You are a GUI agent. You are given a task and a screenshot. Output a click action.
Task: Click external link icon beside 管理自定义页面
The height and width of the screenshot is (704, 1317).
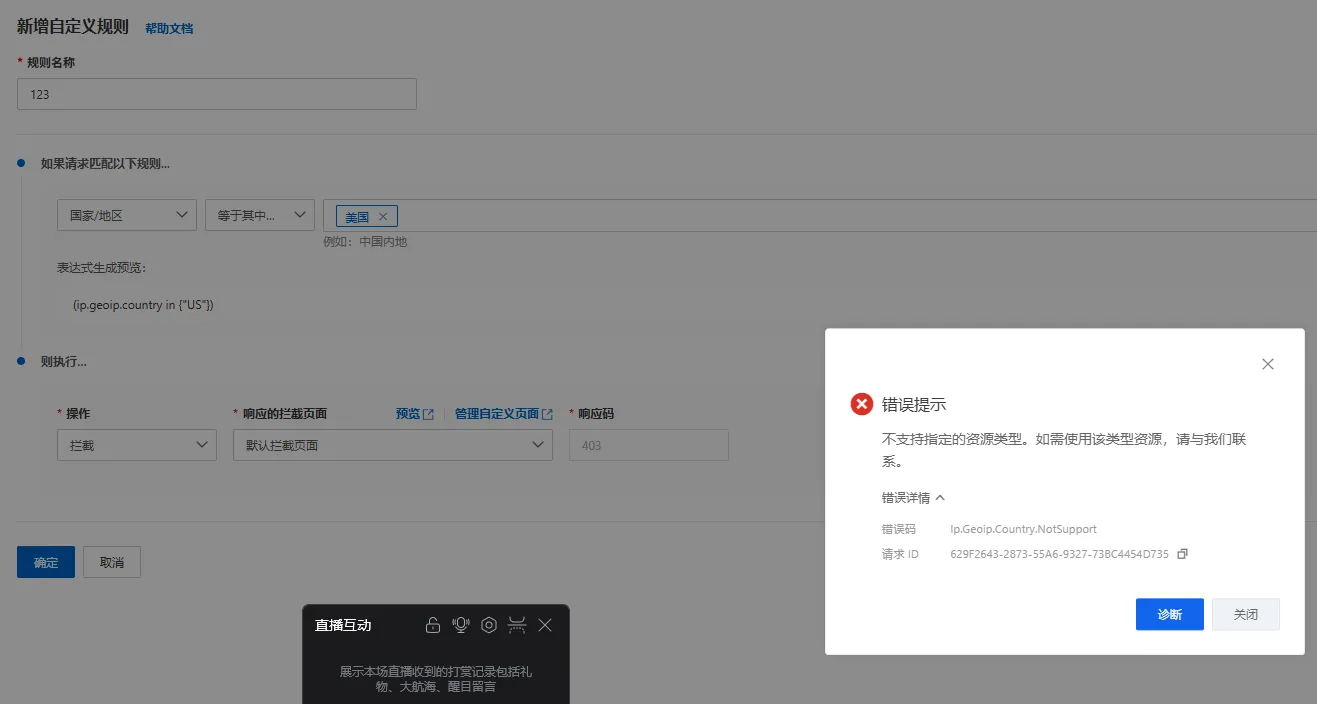[x=547, y=414]
